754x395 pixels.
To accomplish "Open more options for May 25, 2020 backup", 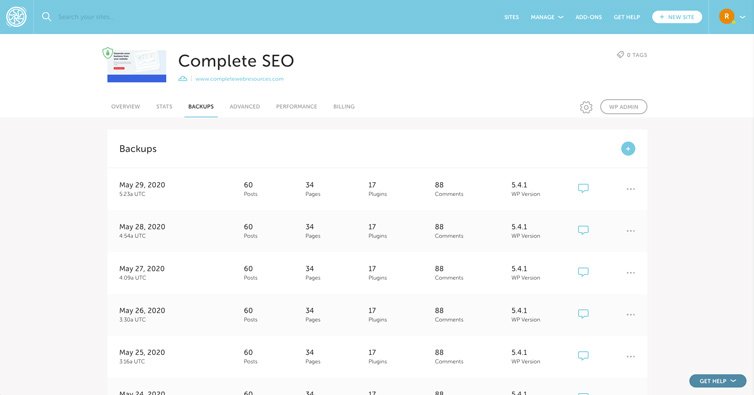I will 630,357.
